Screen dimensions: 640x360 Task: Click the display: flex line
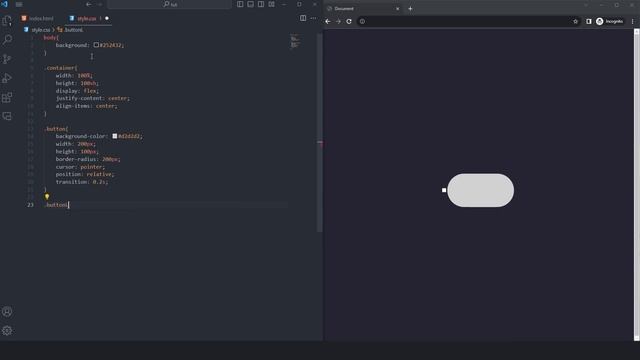click(x=77, y=91)
